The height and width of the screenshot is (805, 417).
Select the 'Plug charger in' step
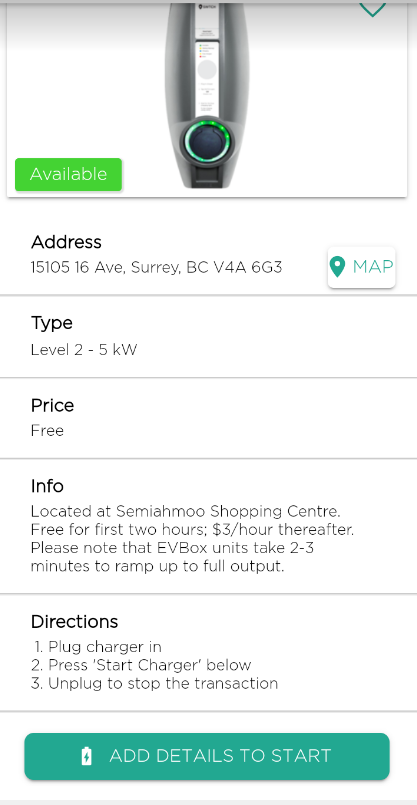coord(98,646)
